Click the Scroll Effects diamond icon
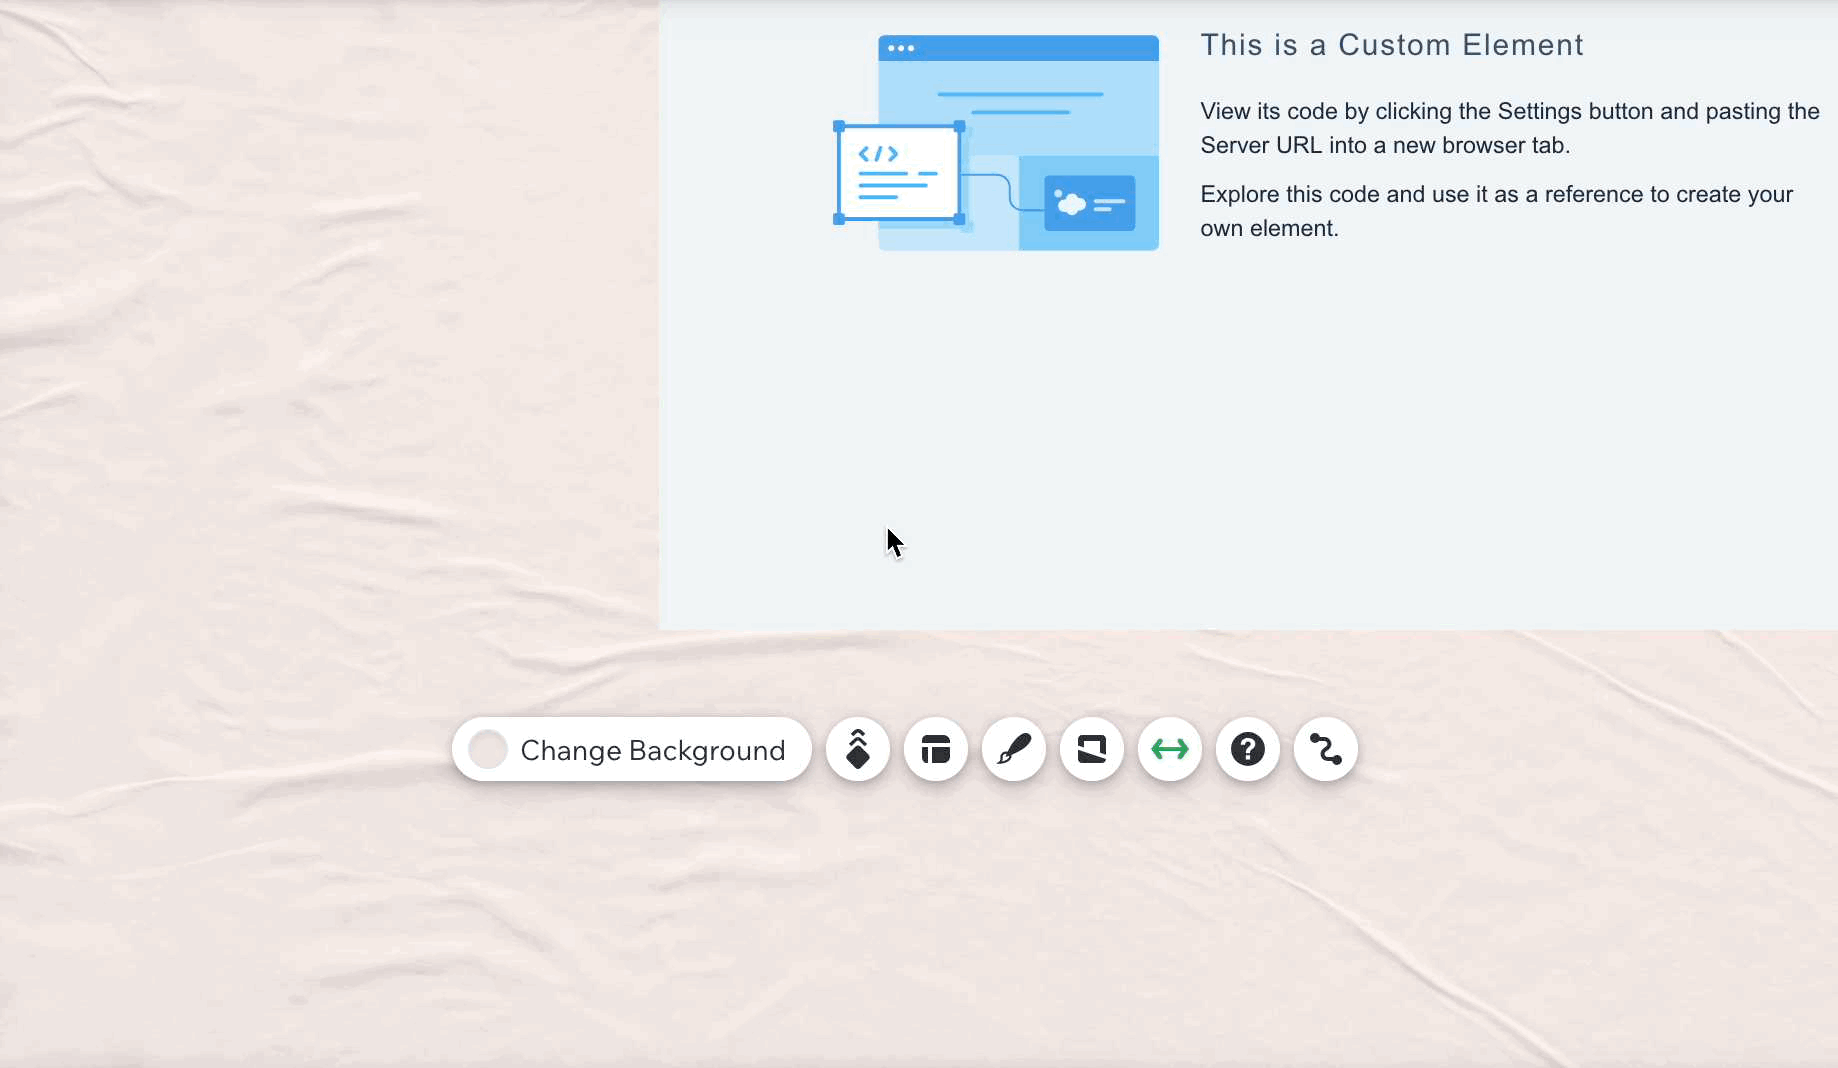 (x=857, y=749)
